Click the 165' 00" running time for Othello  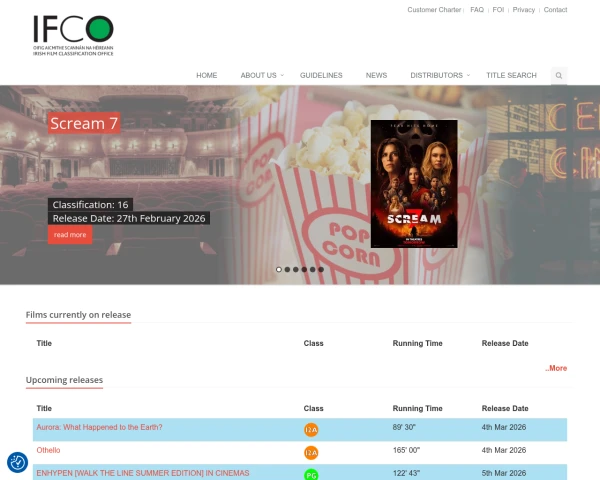point(406,450)
